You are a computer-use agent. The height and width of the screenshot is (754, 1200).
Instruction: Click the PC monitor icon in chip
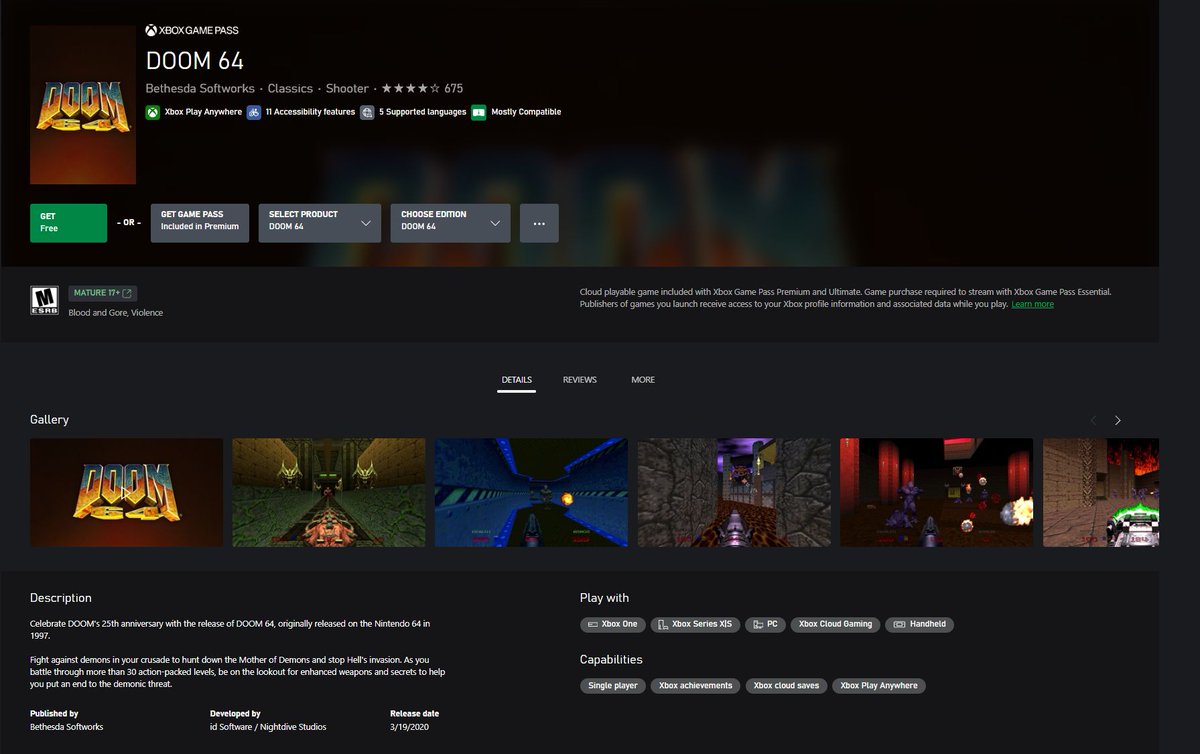[757, 624]
